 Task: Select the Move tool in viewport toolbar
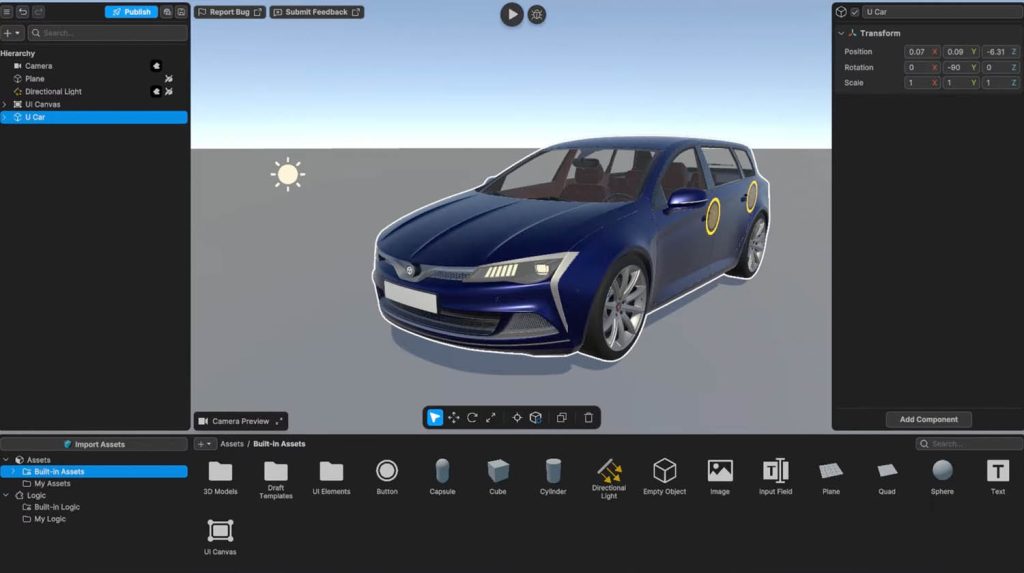click(453, 418)
